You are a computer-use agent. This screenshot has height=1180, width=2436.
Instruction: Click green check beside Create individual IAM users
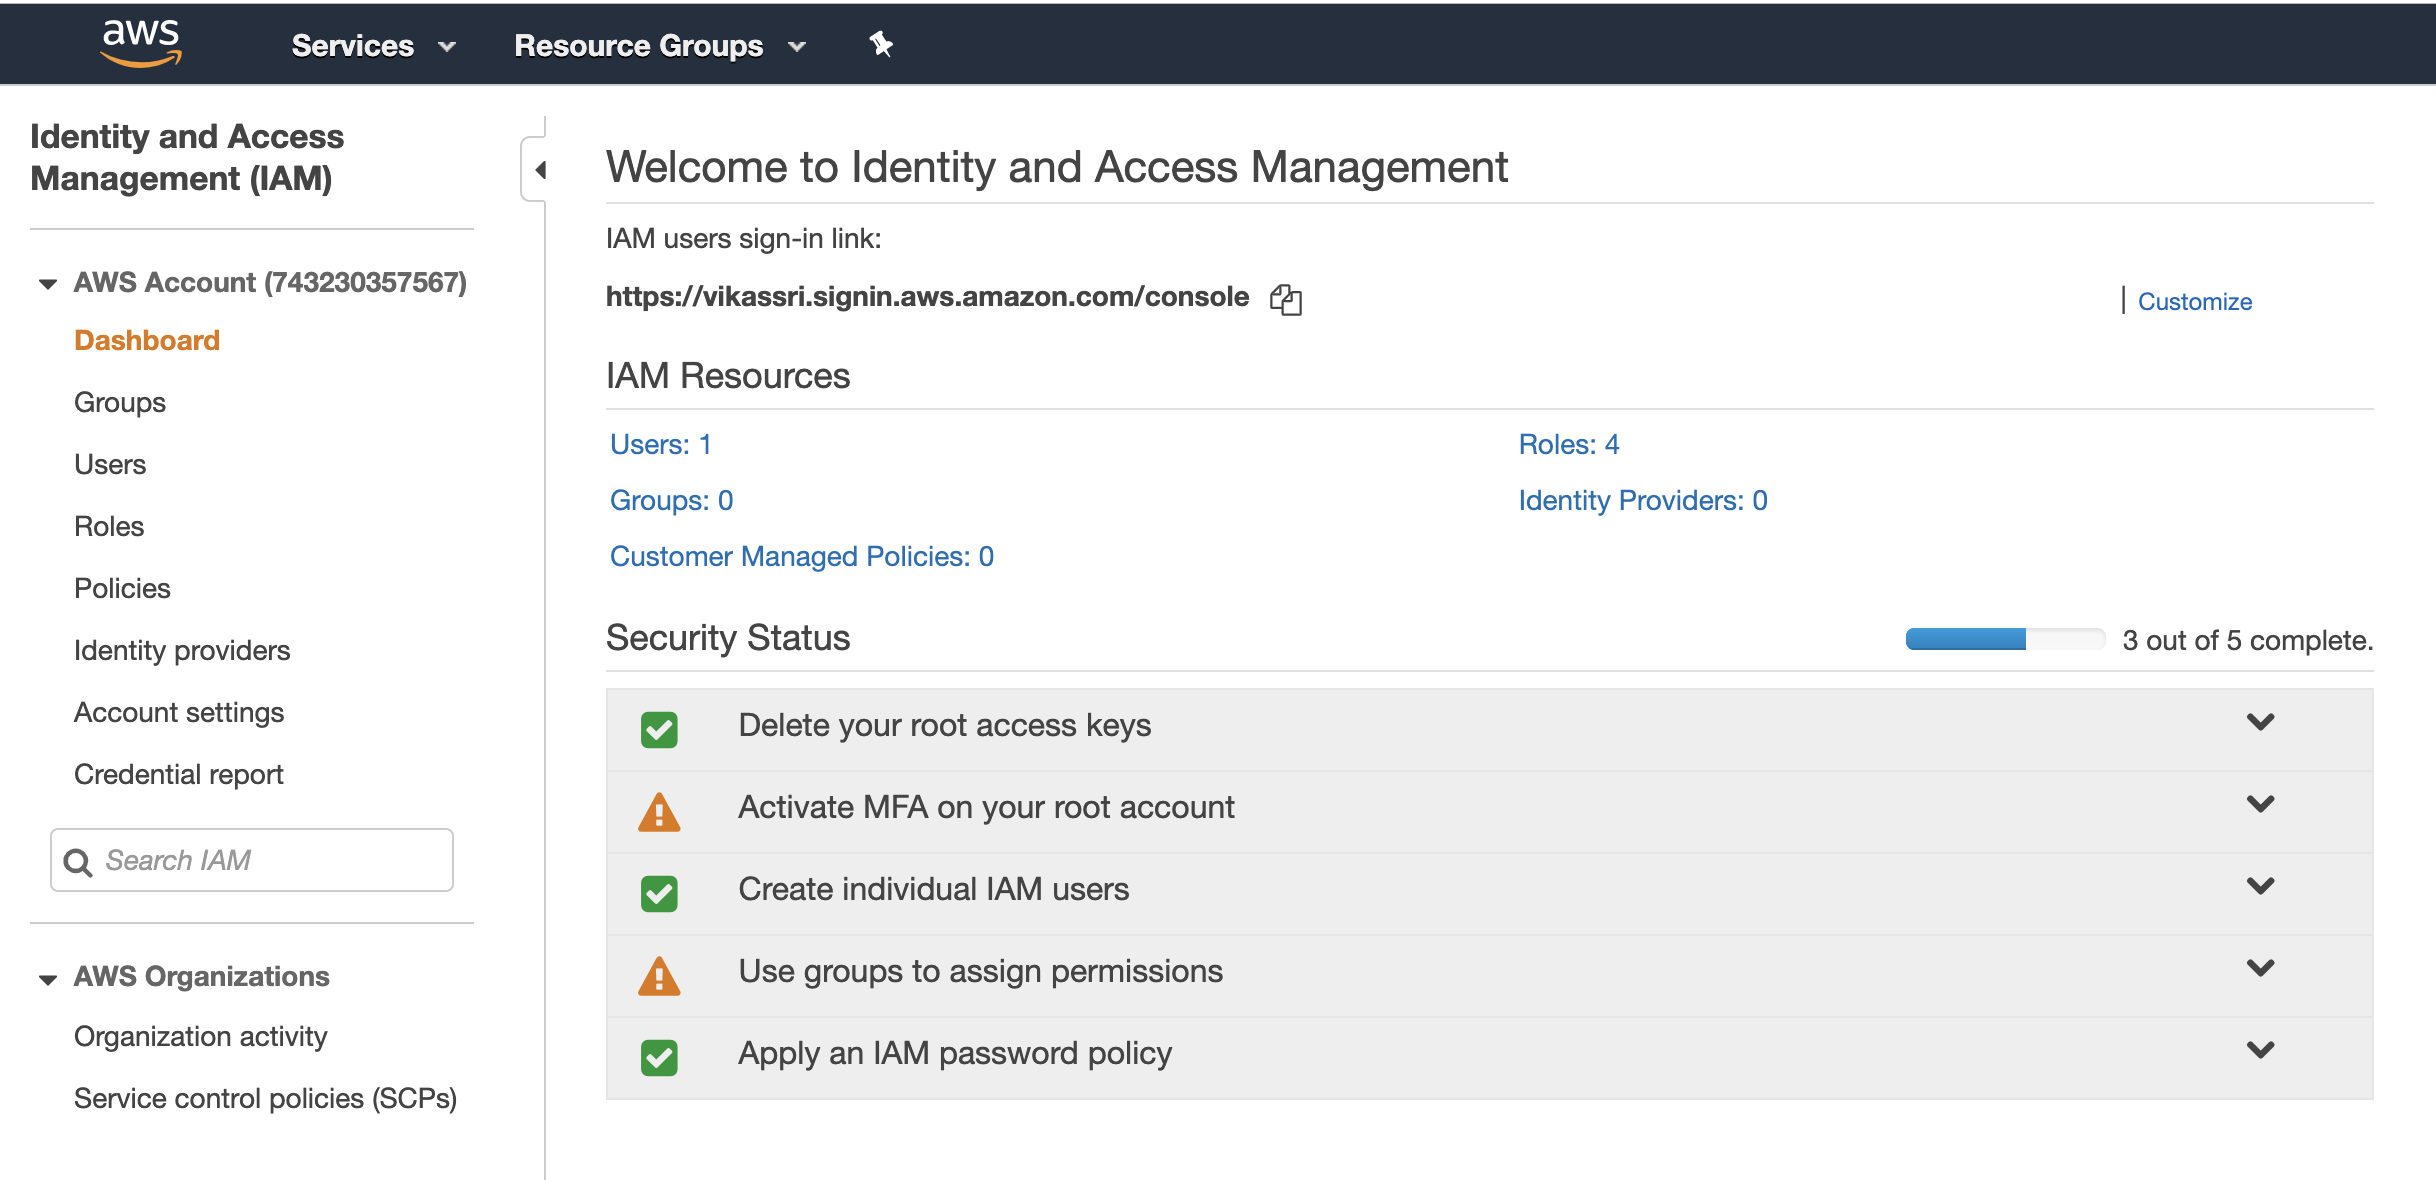[659, 893]
